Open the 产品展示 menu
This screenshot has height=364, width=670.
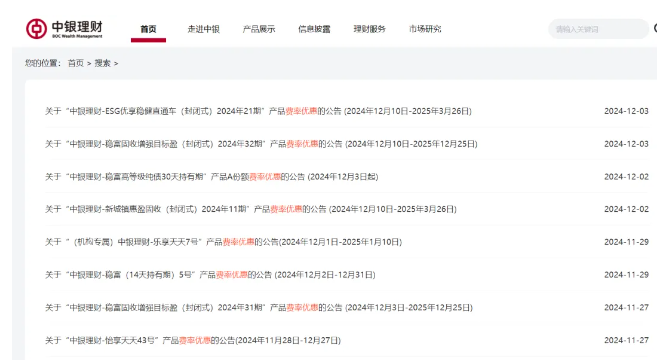(x=259, y=29)
